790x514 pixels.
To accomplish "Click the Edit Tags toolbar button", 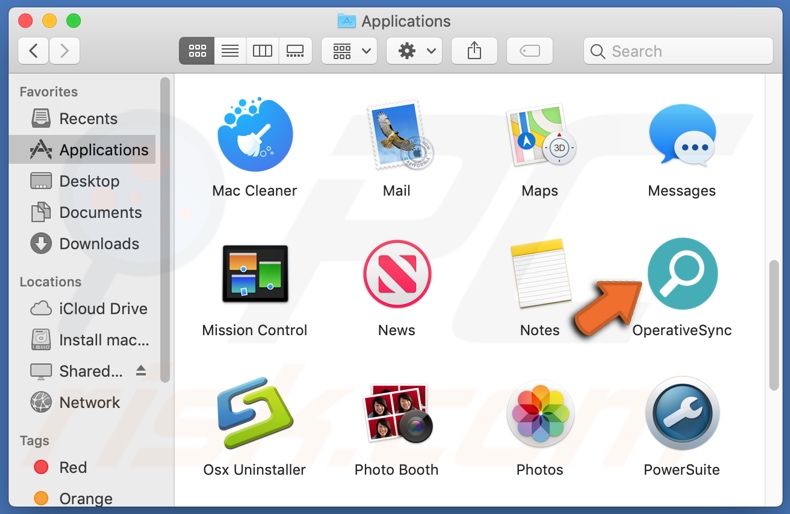I will pyautogui.click(x=530, y=51).
